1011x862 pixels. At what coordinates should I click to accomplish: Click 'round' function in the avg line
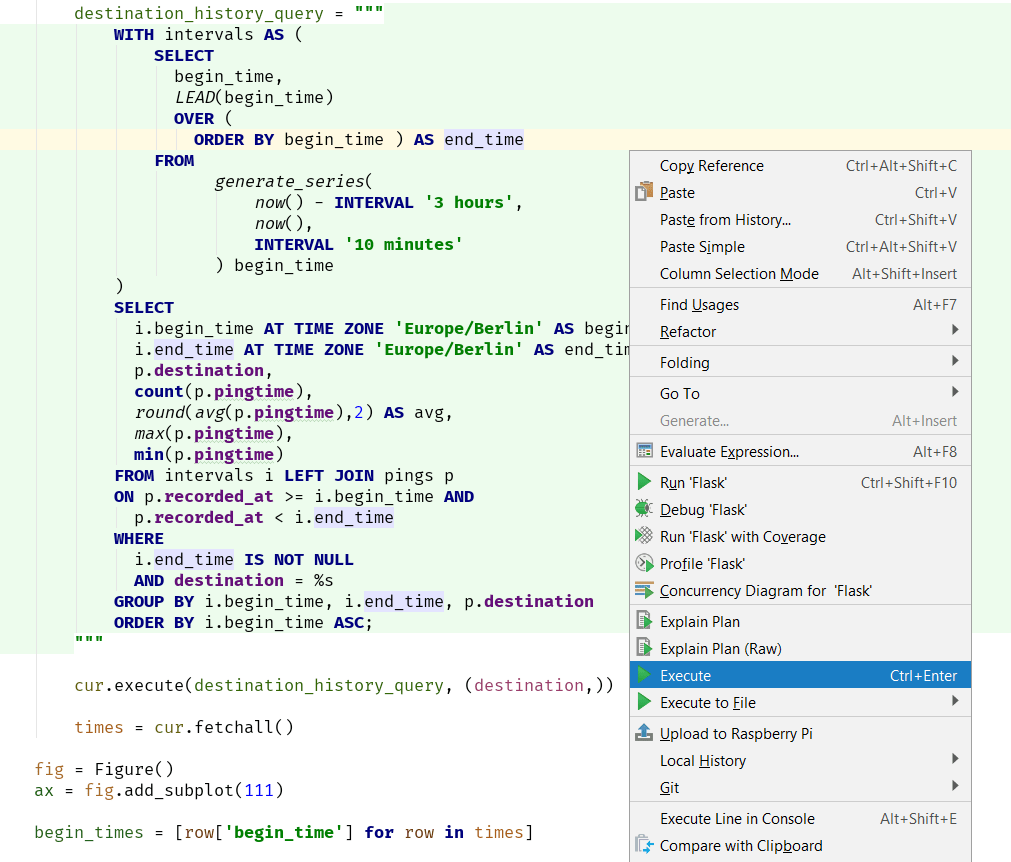click(159, 413)
